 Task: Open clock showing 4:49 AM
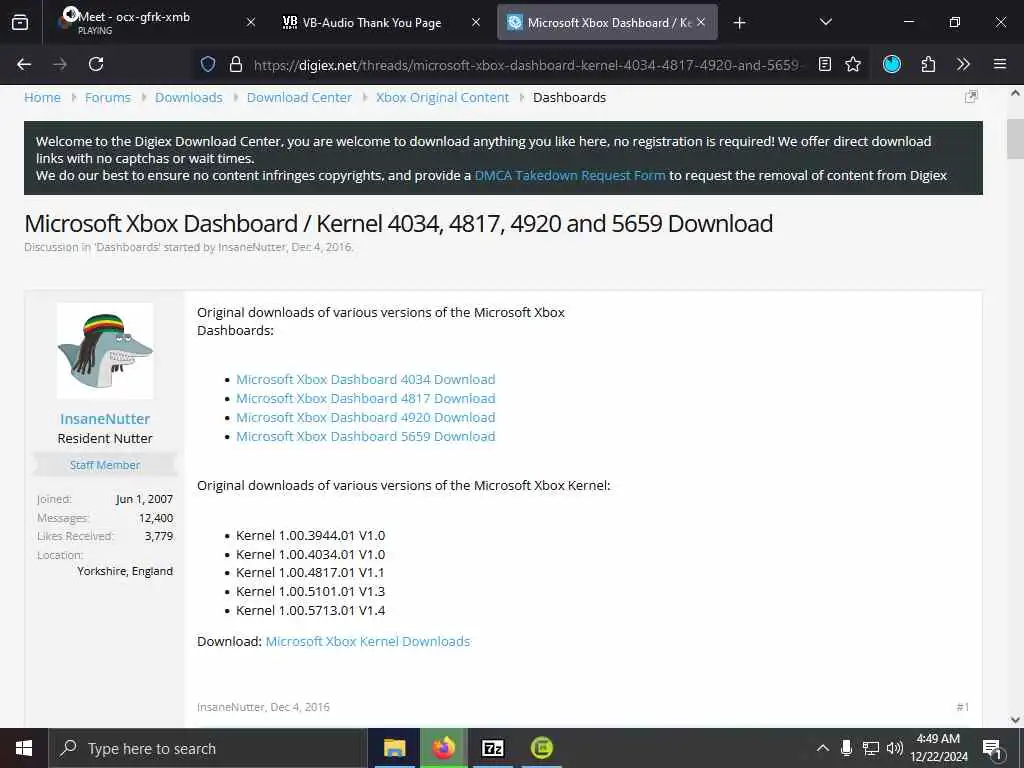pos(938,748)
